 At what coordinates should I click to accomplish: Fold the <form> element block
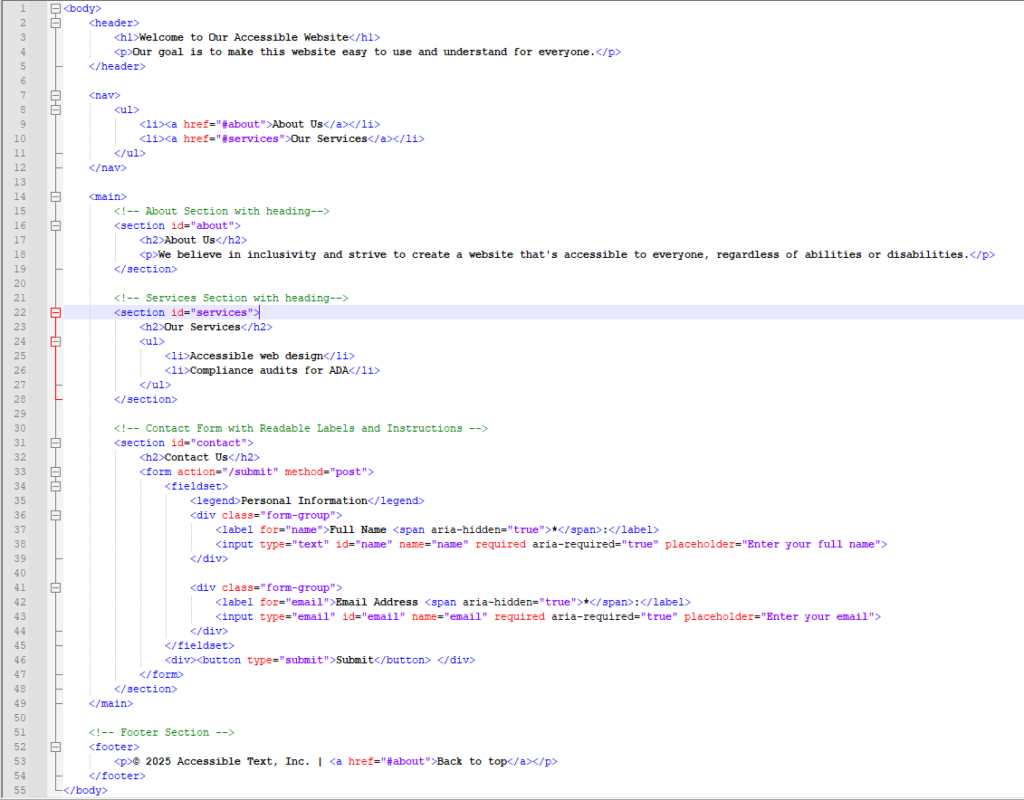[53, 471]
